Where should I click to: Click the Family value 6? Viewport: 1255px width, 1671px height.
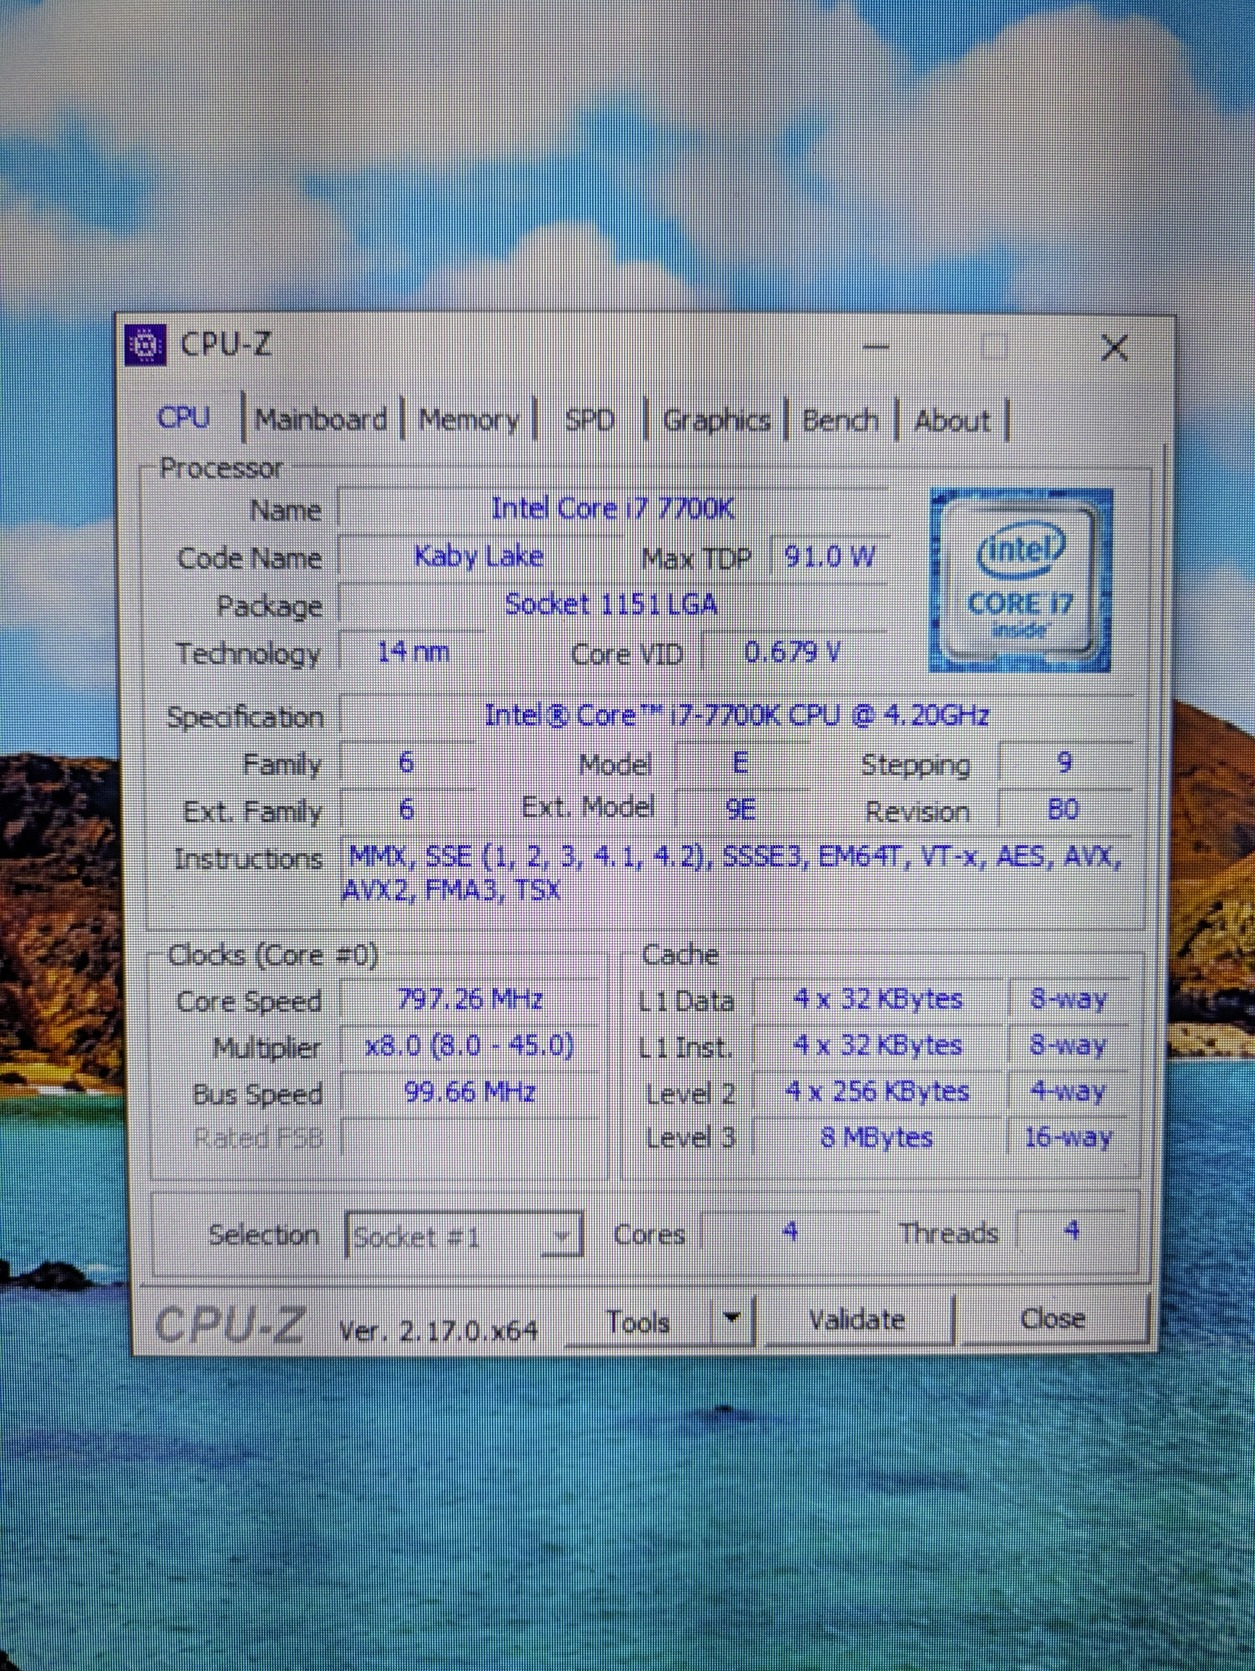pyautogui.click(x=406, y=763)
